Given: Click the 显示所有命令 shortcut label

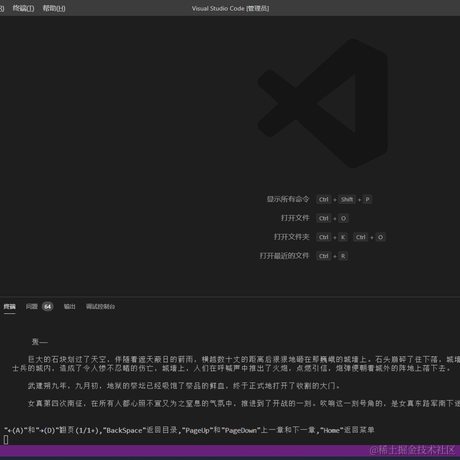Looking at the screenshot, I should pos(288,199).
